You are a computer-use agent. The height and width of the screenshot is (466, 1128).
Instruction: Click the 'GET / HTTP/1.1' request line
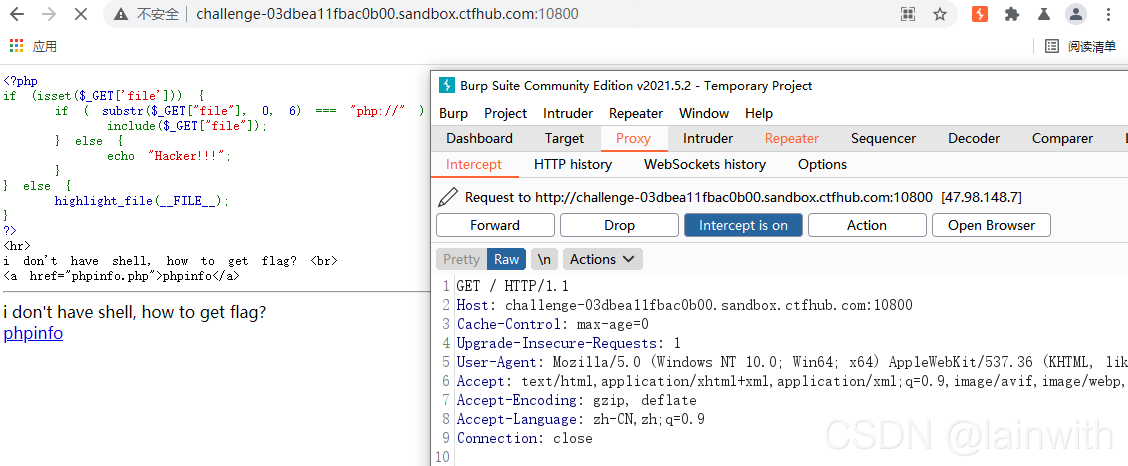[x=512, y=286]
